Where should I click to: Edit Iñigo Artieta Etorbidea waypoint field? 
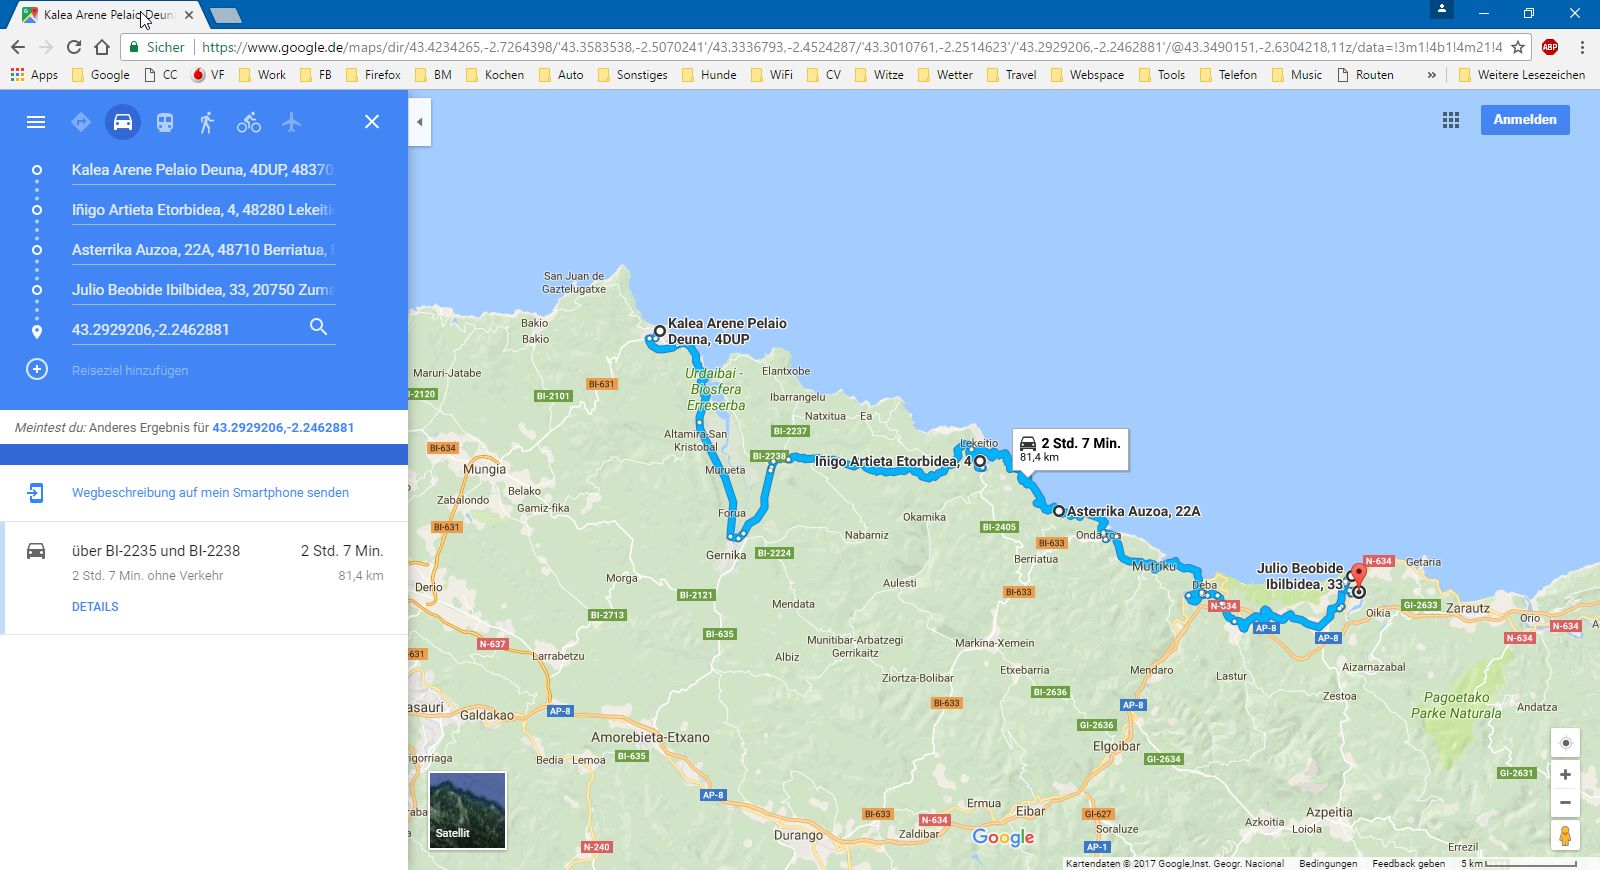[203, 210]
